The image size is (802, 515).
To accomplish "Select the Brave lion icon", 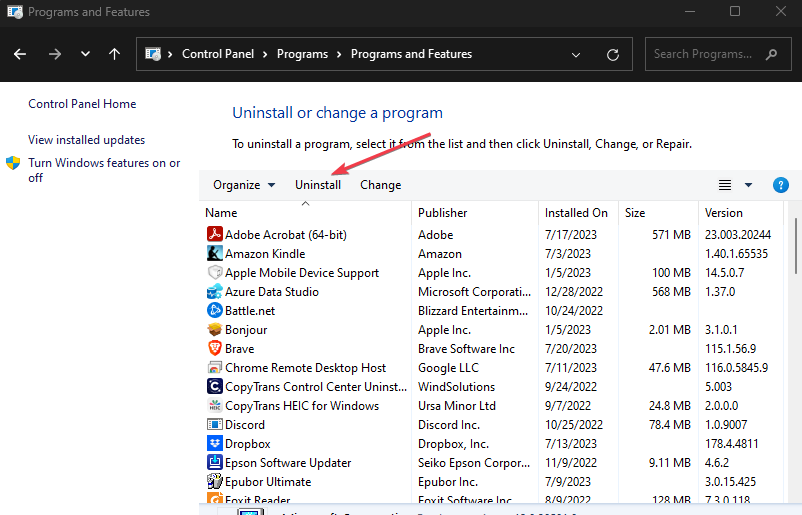I will tap(214, 348).
